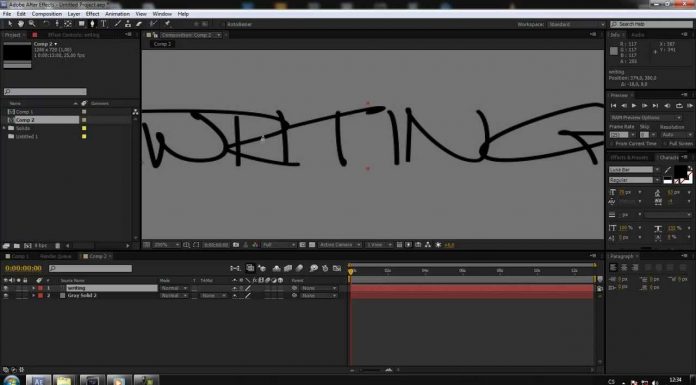Play the preview in the Preview panel
Screen dimensions: 696x385
pos(634,106)
